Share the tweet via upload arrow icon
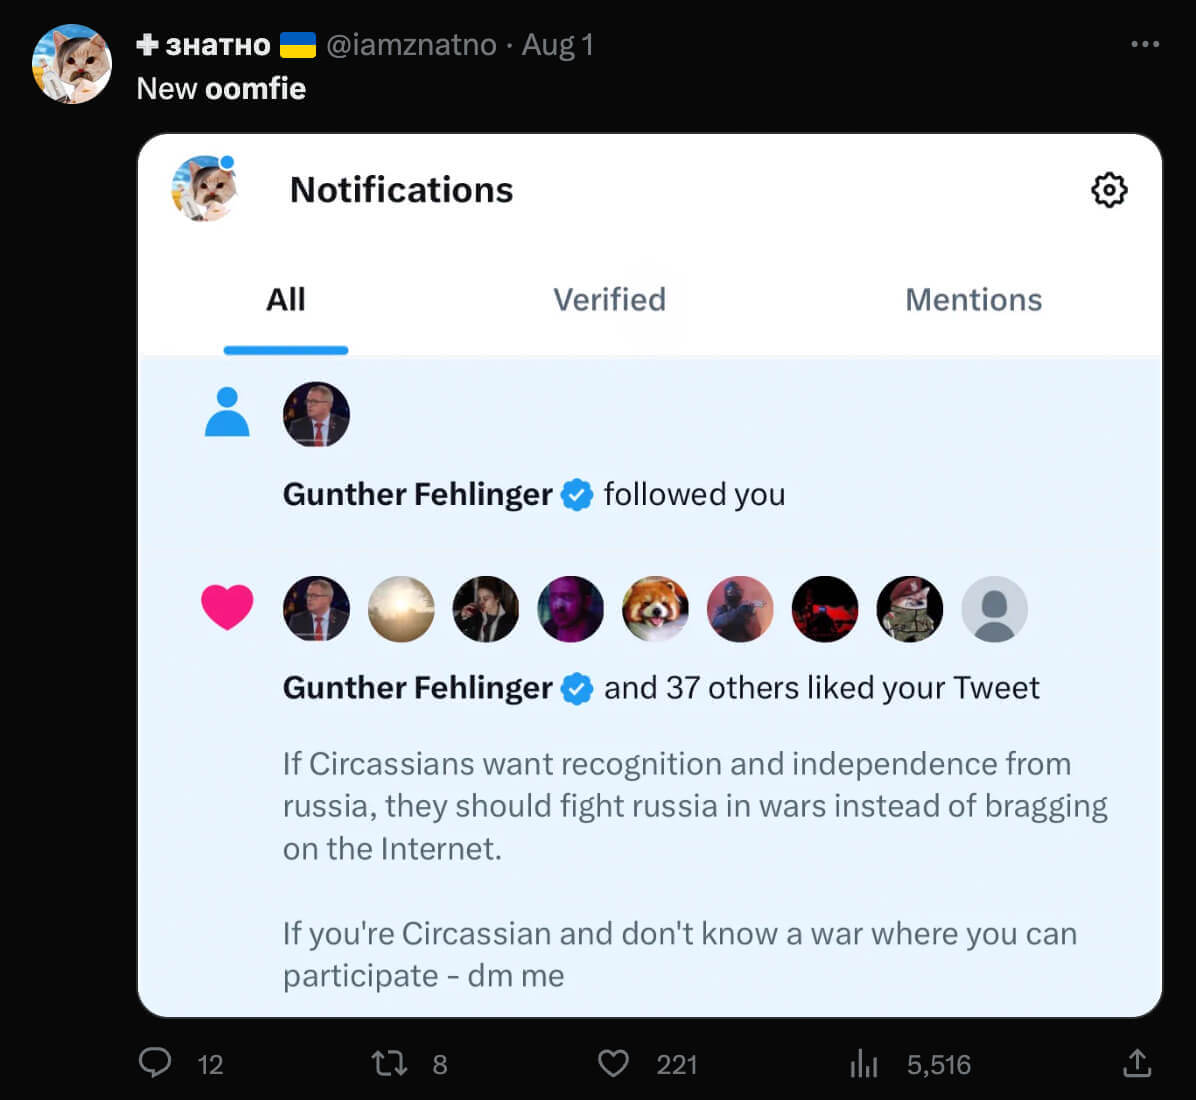 click(1137, 1062)
